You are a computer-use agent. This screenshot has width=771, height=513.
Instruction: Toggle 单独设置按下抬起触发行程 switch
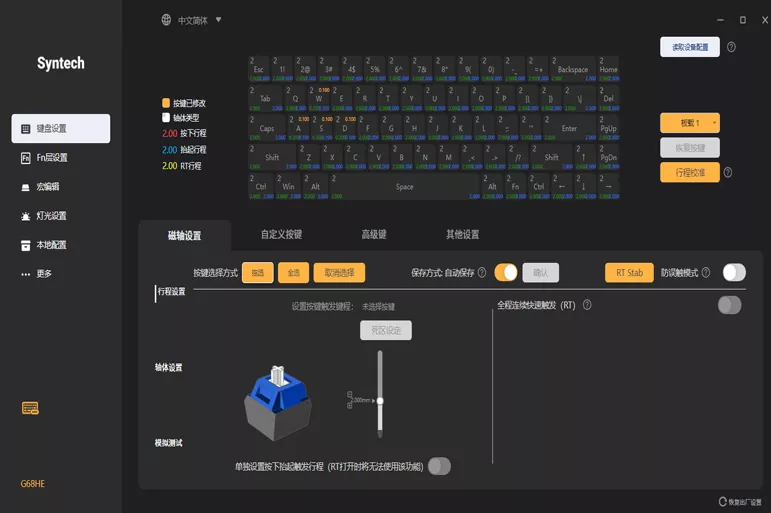coord(439,466)
